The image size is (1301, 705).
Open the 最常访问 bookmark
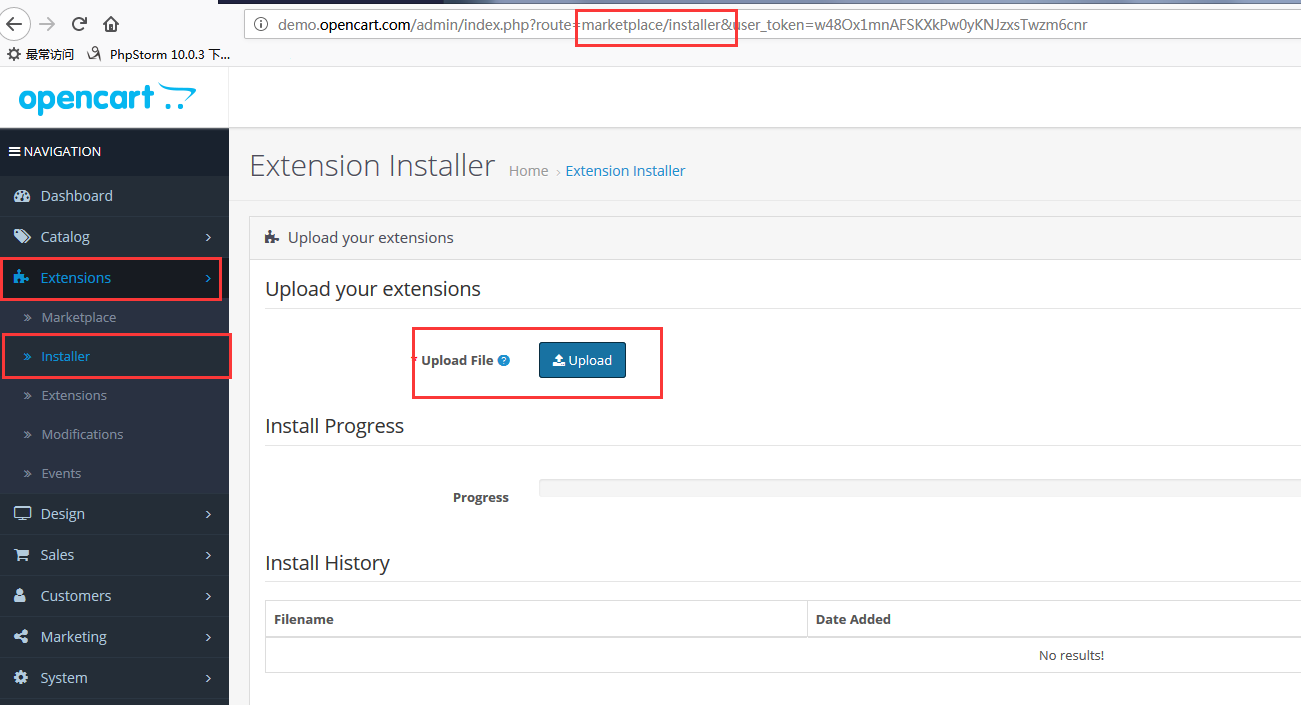(41, 54)
